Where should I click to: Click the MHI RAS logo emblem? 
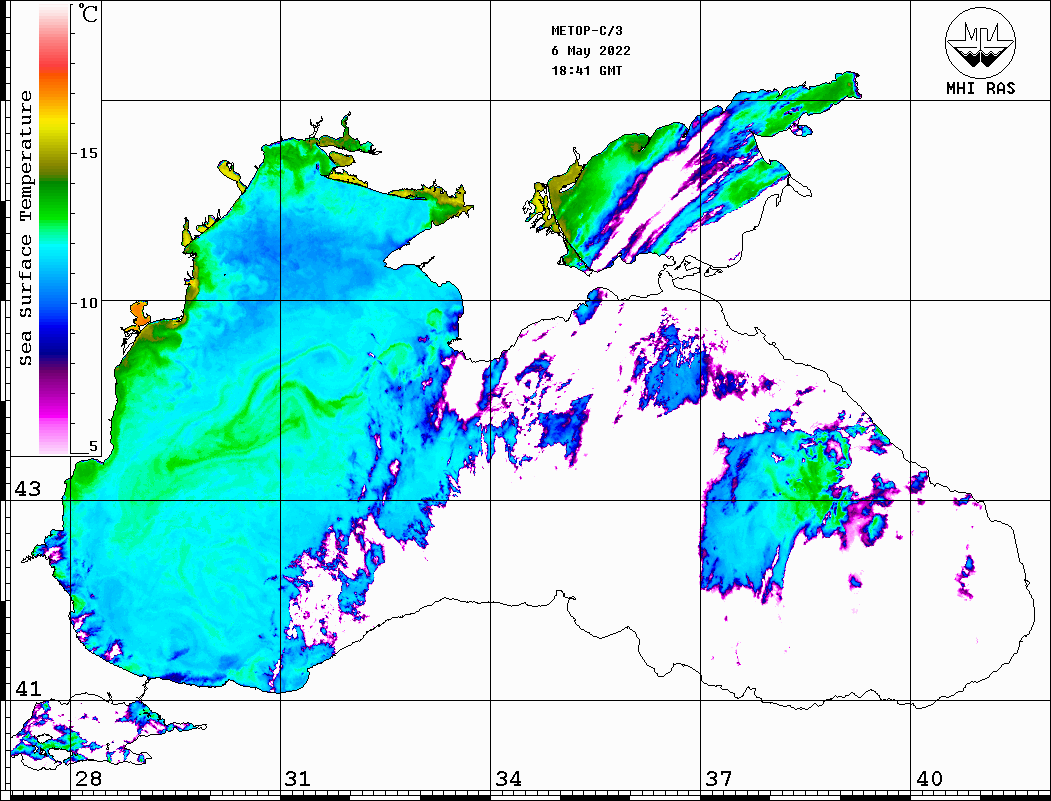tap(980, 41)
